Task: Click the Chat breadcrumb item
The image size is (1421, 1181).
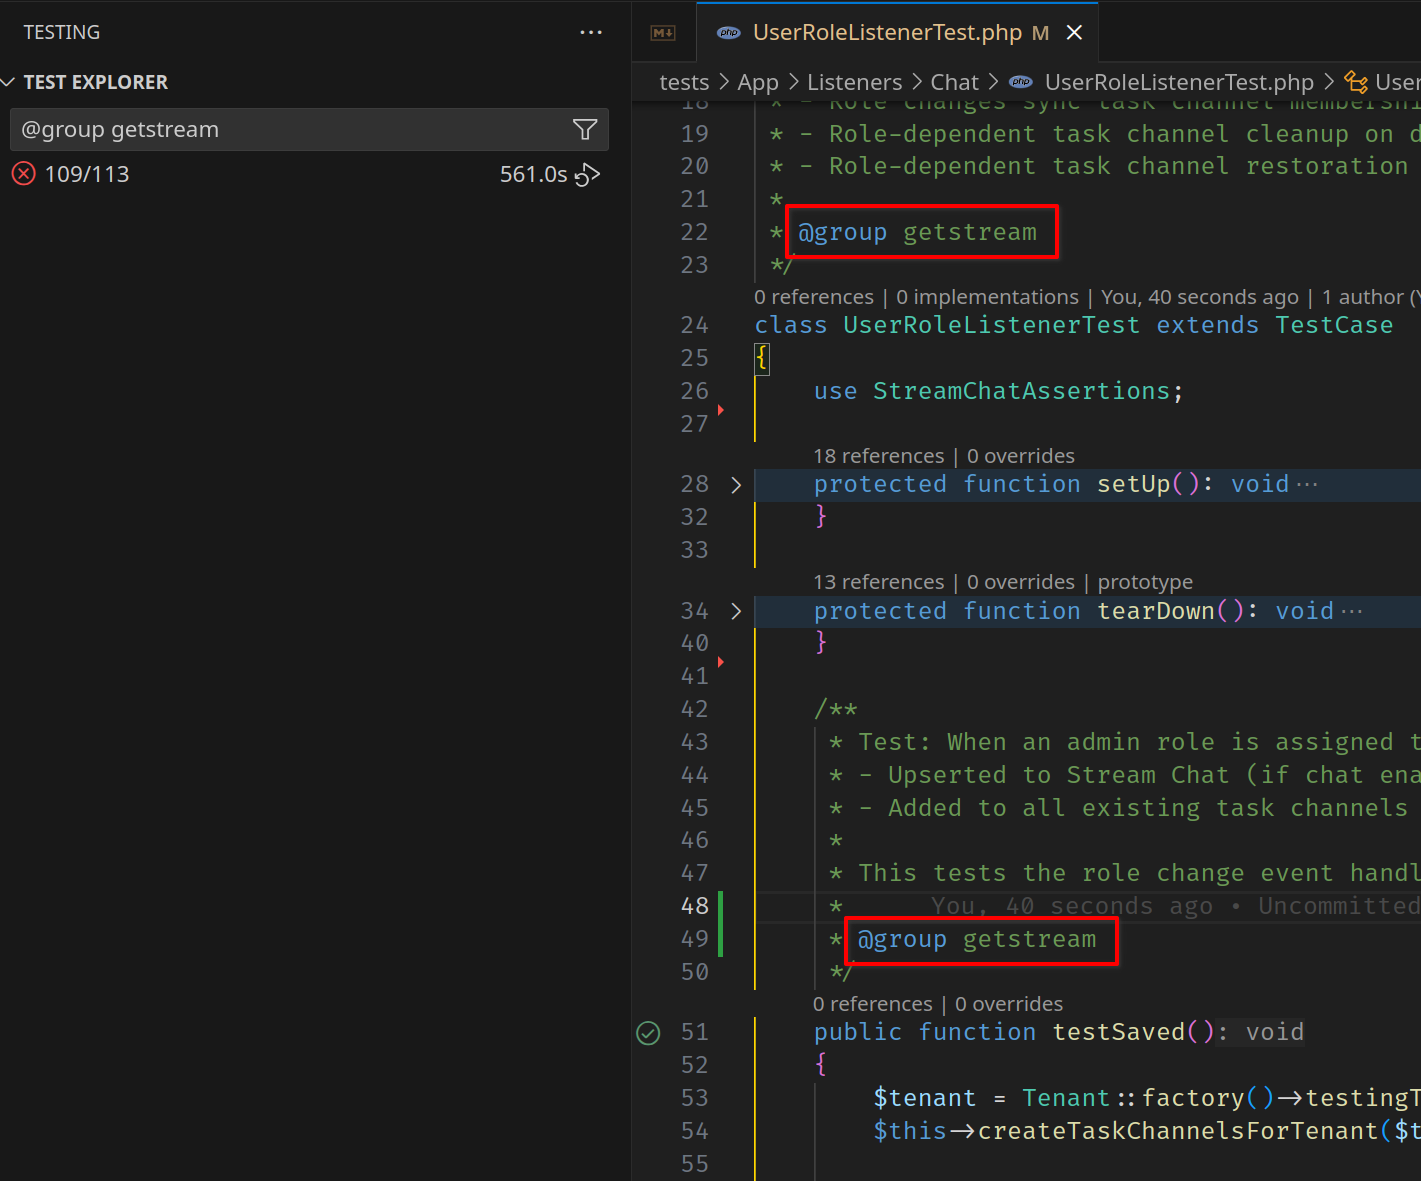Action: pos(954,82)
